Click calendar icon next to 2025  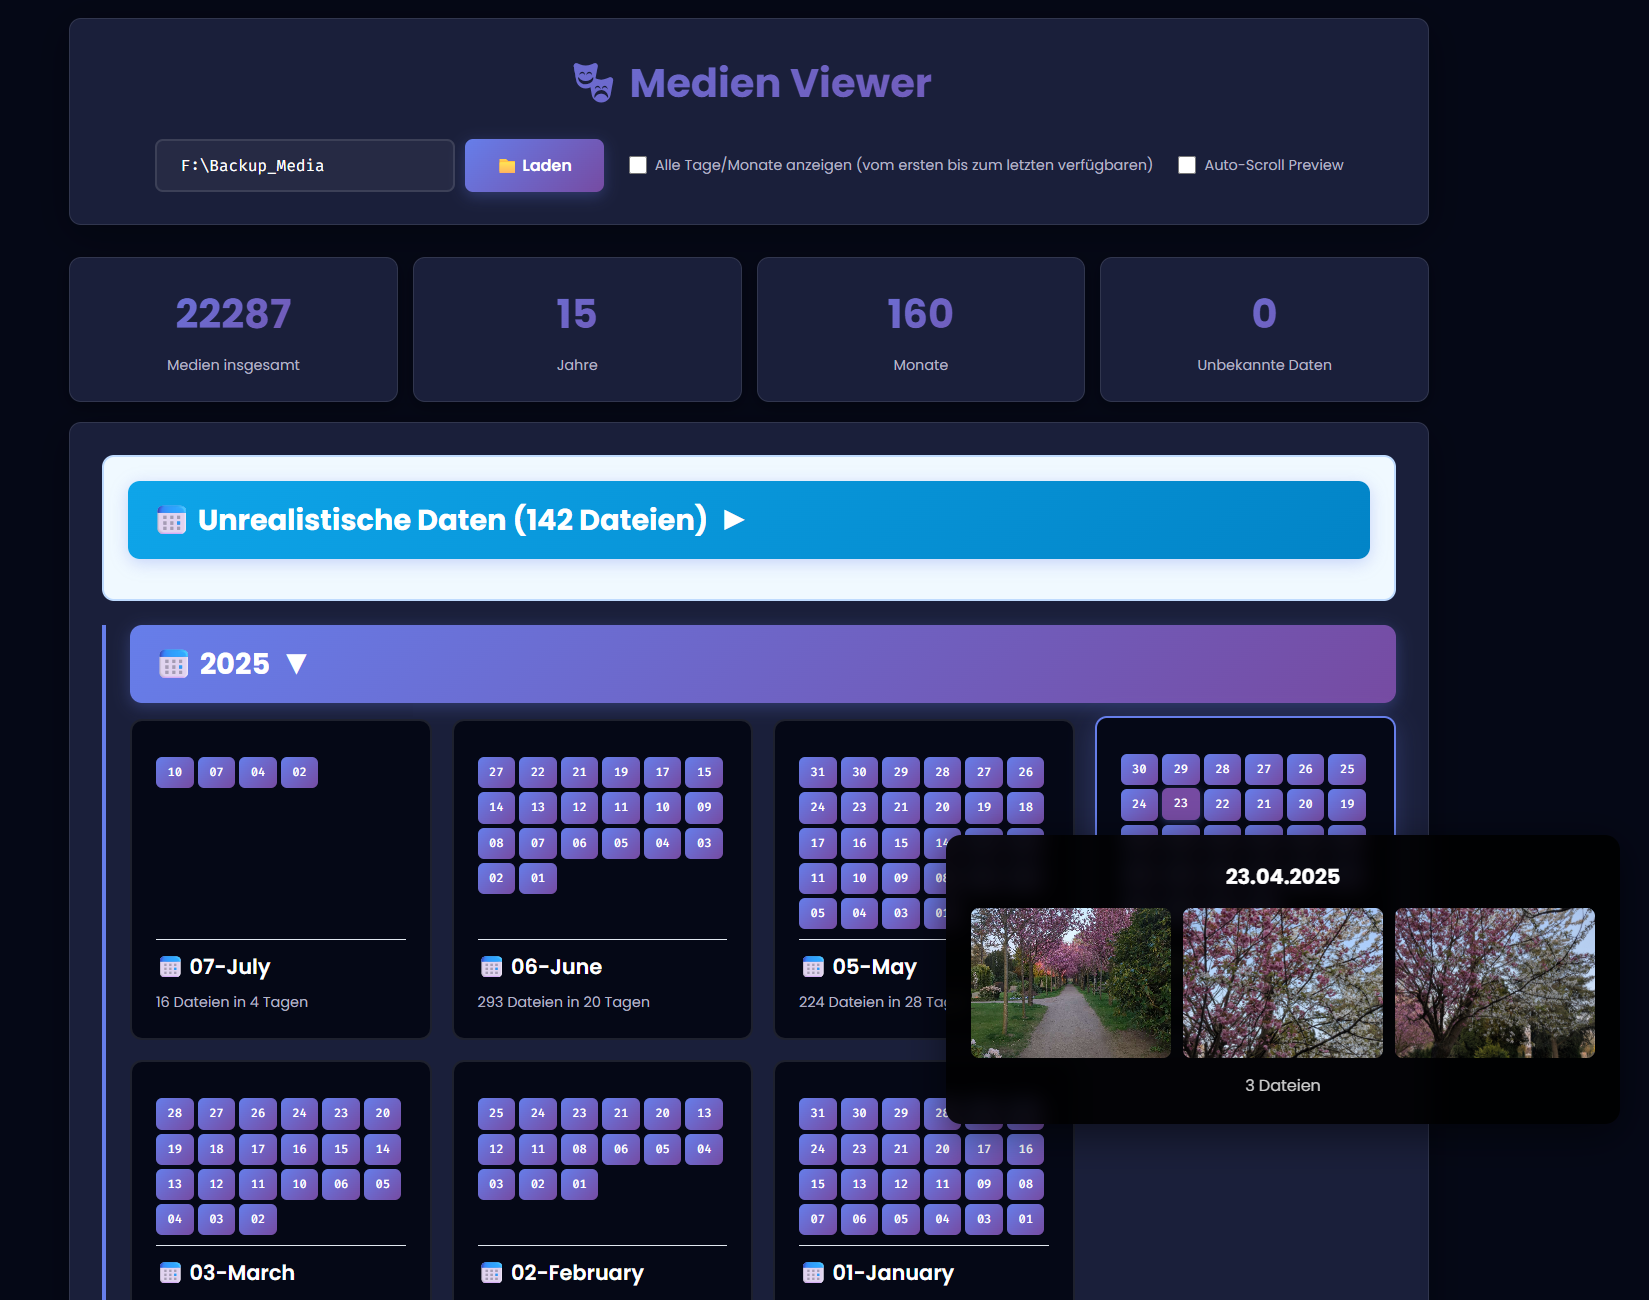coord(173,664)
